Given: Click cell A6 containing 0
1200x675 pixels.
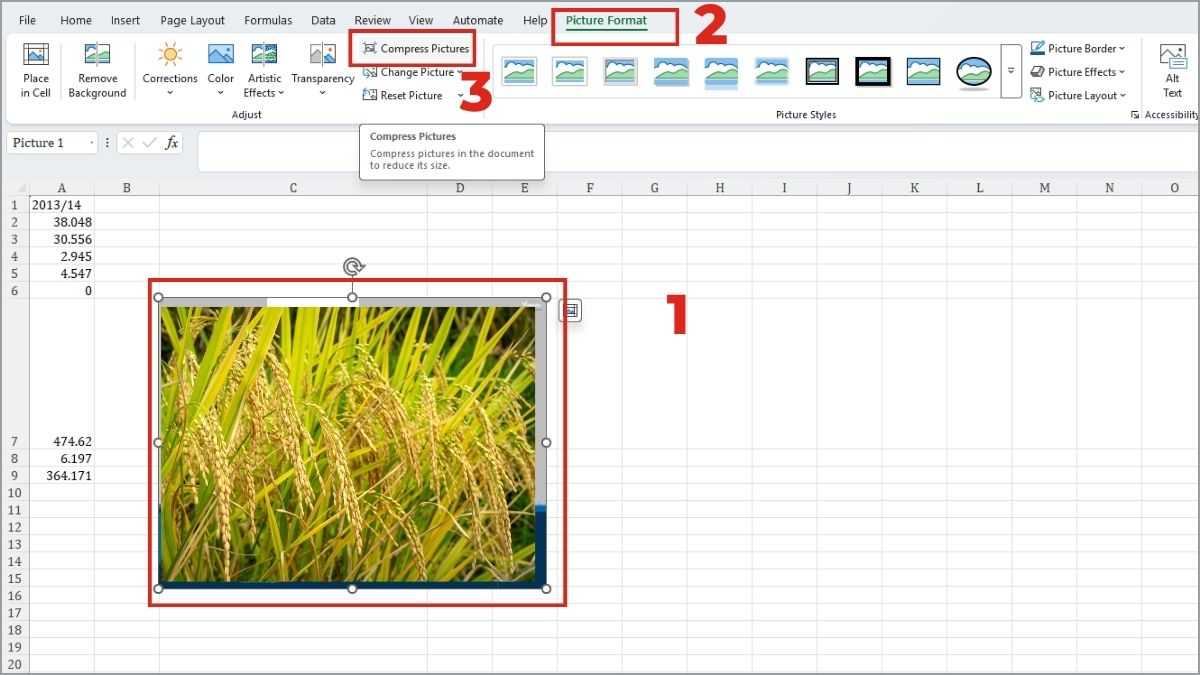Looking at the screenshot, I should coord(62,290).
